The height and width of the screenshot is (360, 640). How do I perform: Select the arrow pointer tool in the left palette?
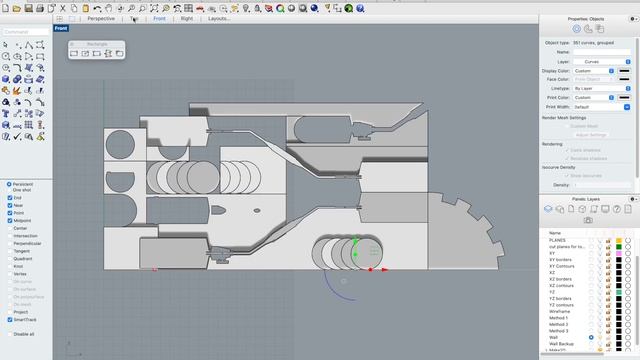tap(6, 45)
